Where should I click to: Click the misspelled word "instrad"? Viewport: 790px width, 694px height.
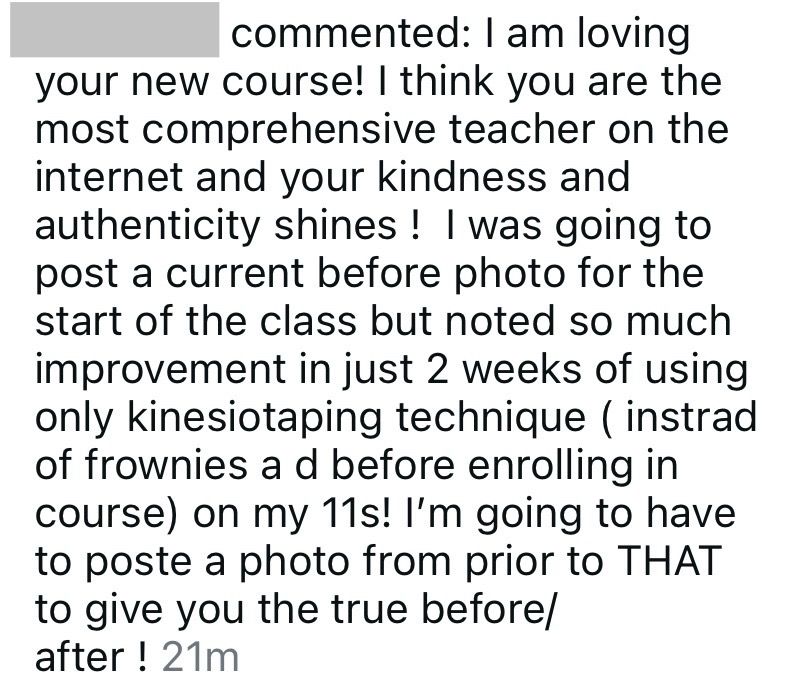click(691, 417)
